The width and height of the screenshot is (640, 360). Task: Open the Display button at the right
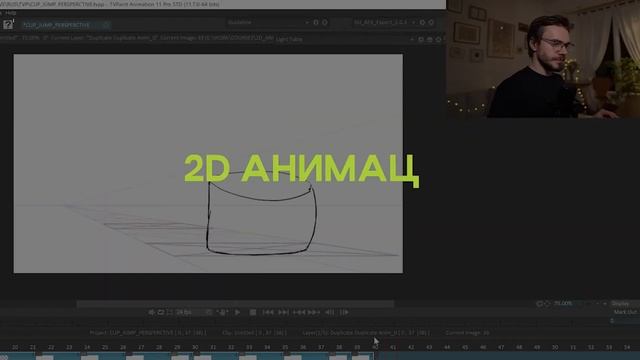pos(624,304)
